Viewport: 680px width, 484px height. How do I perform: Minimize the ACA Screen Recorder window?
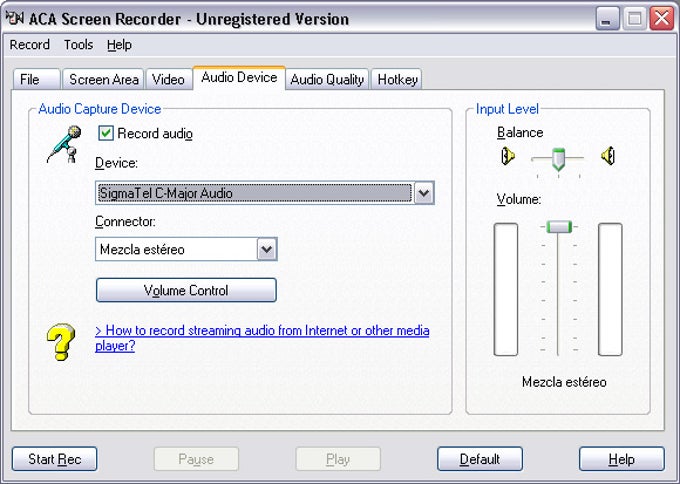point(607,19)
